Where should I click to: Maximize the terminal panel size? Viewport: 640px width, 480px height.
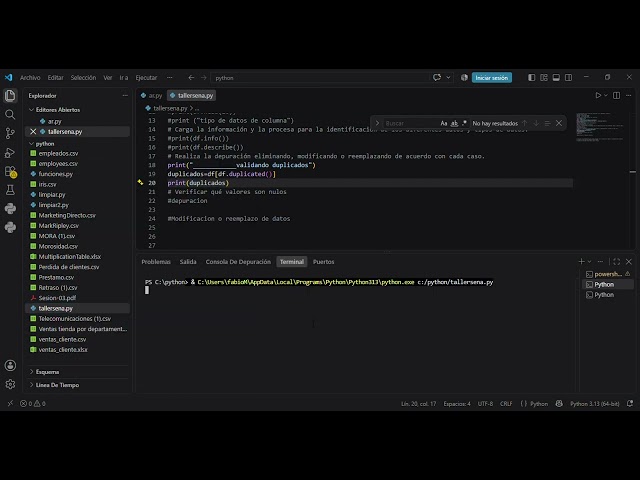(x=617, y=262)
